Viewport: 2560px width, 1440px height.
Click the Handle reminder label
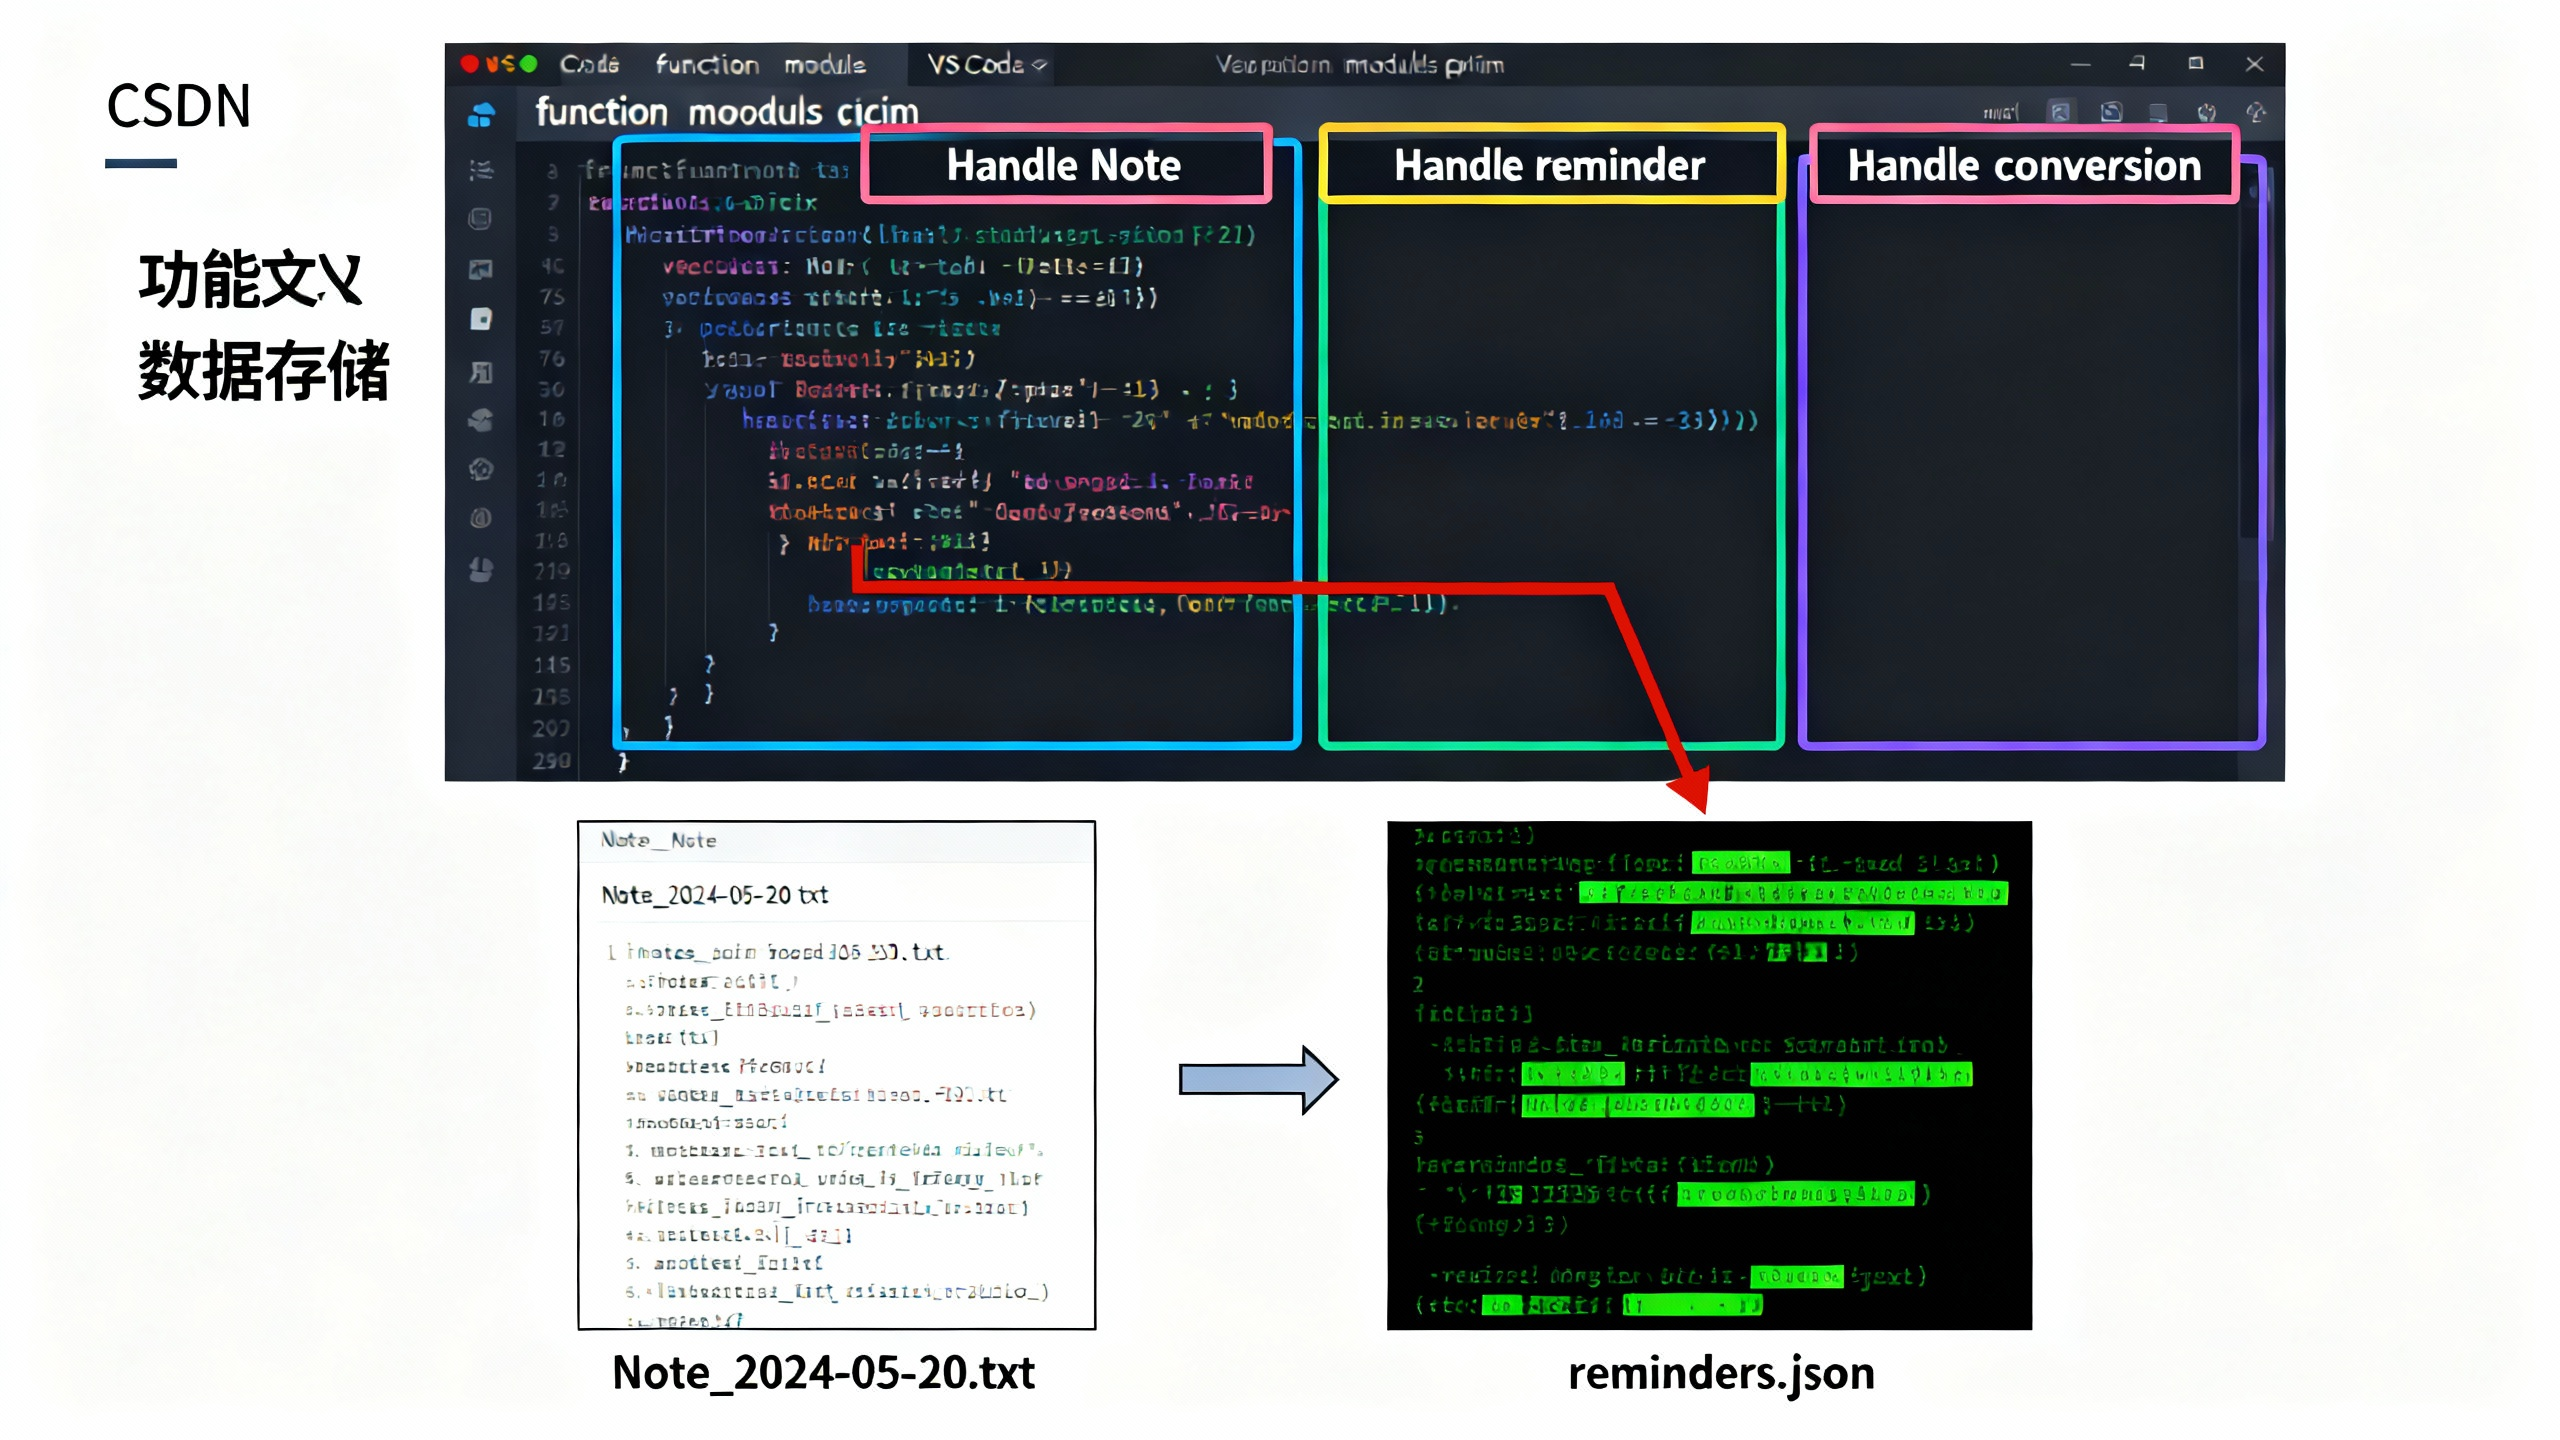coord(1549,165)
